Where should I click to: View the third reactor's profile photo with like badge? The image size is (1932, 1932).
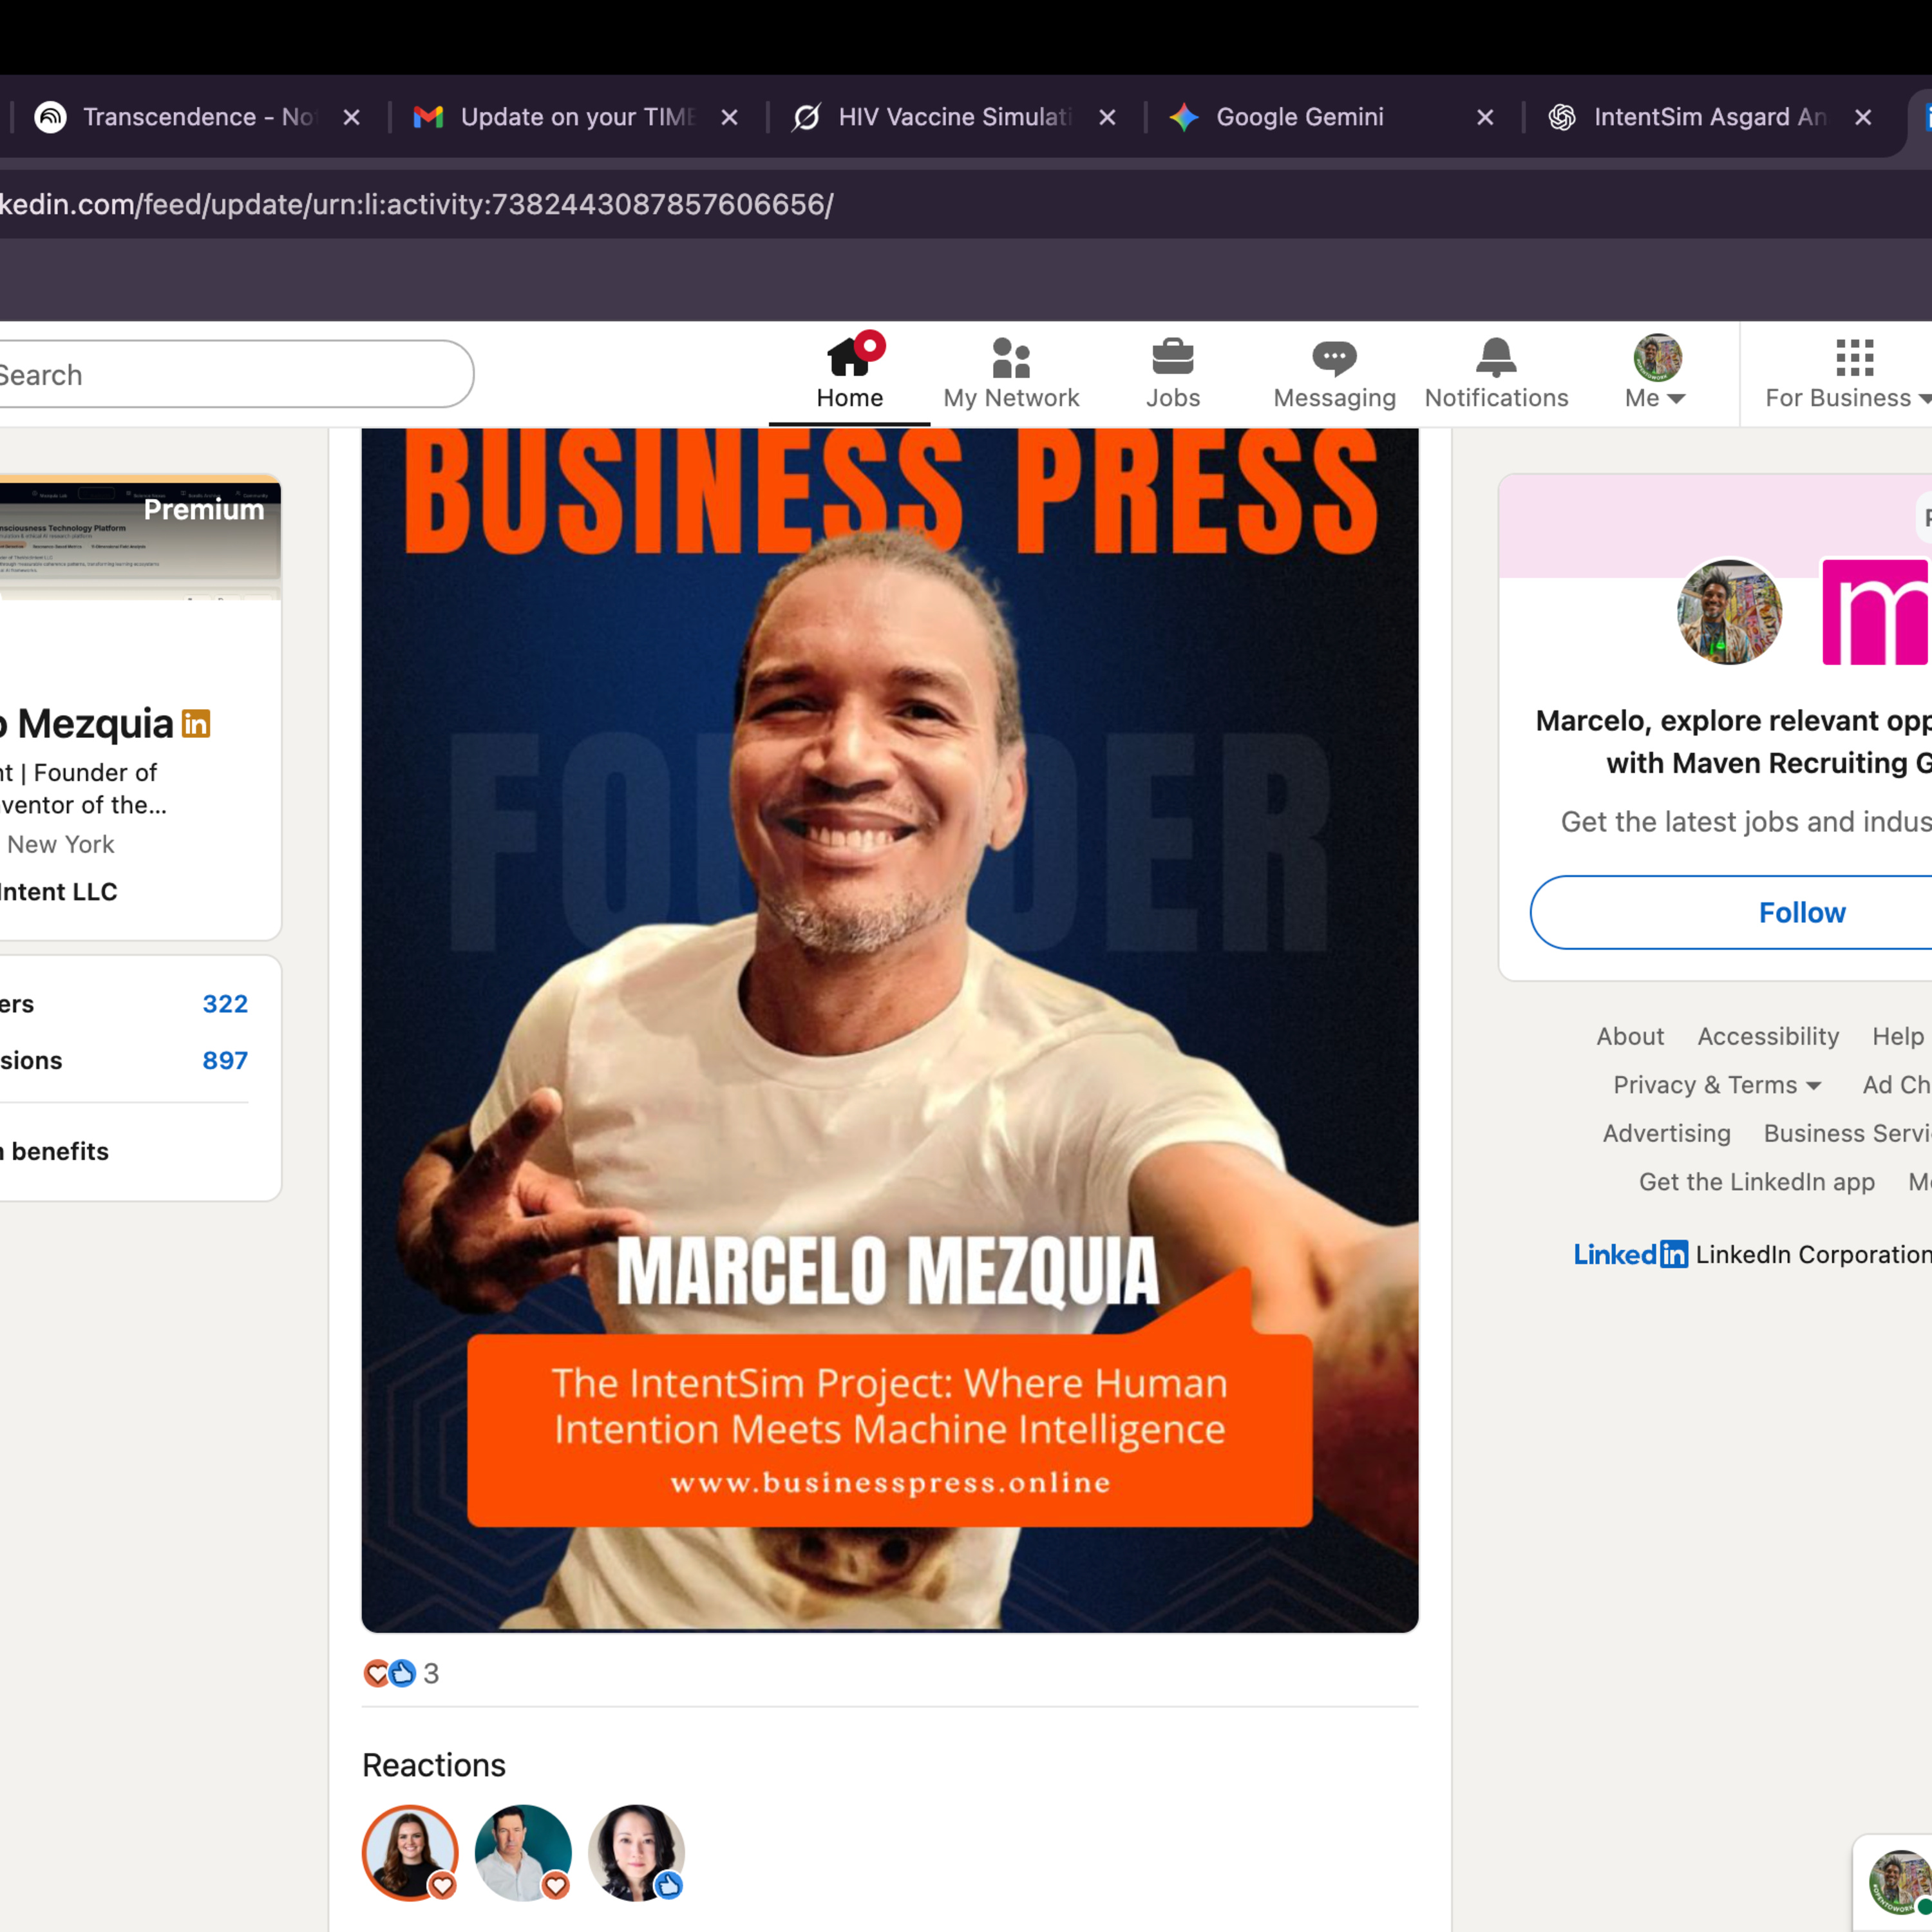click(x=636, y=1852)
